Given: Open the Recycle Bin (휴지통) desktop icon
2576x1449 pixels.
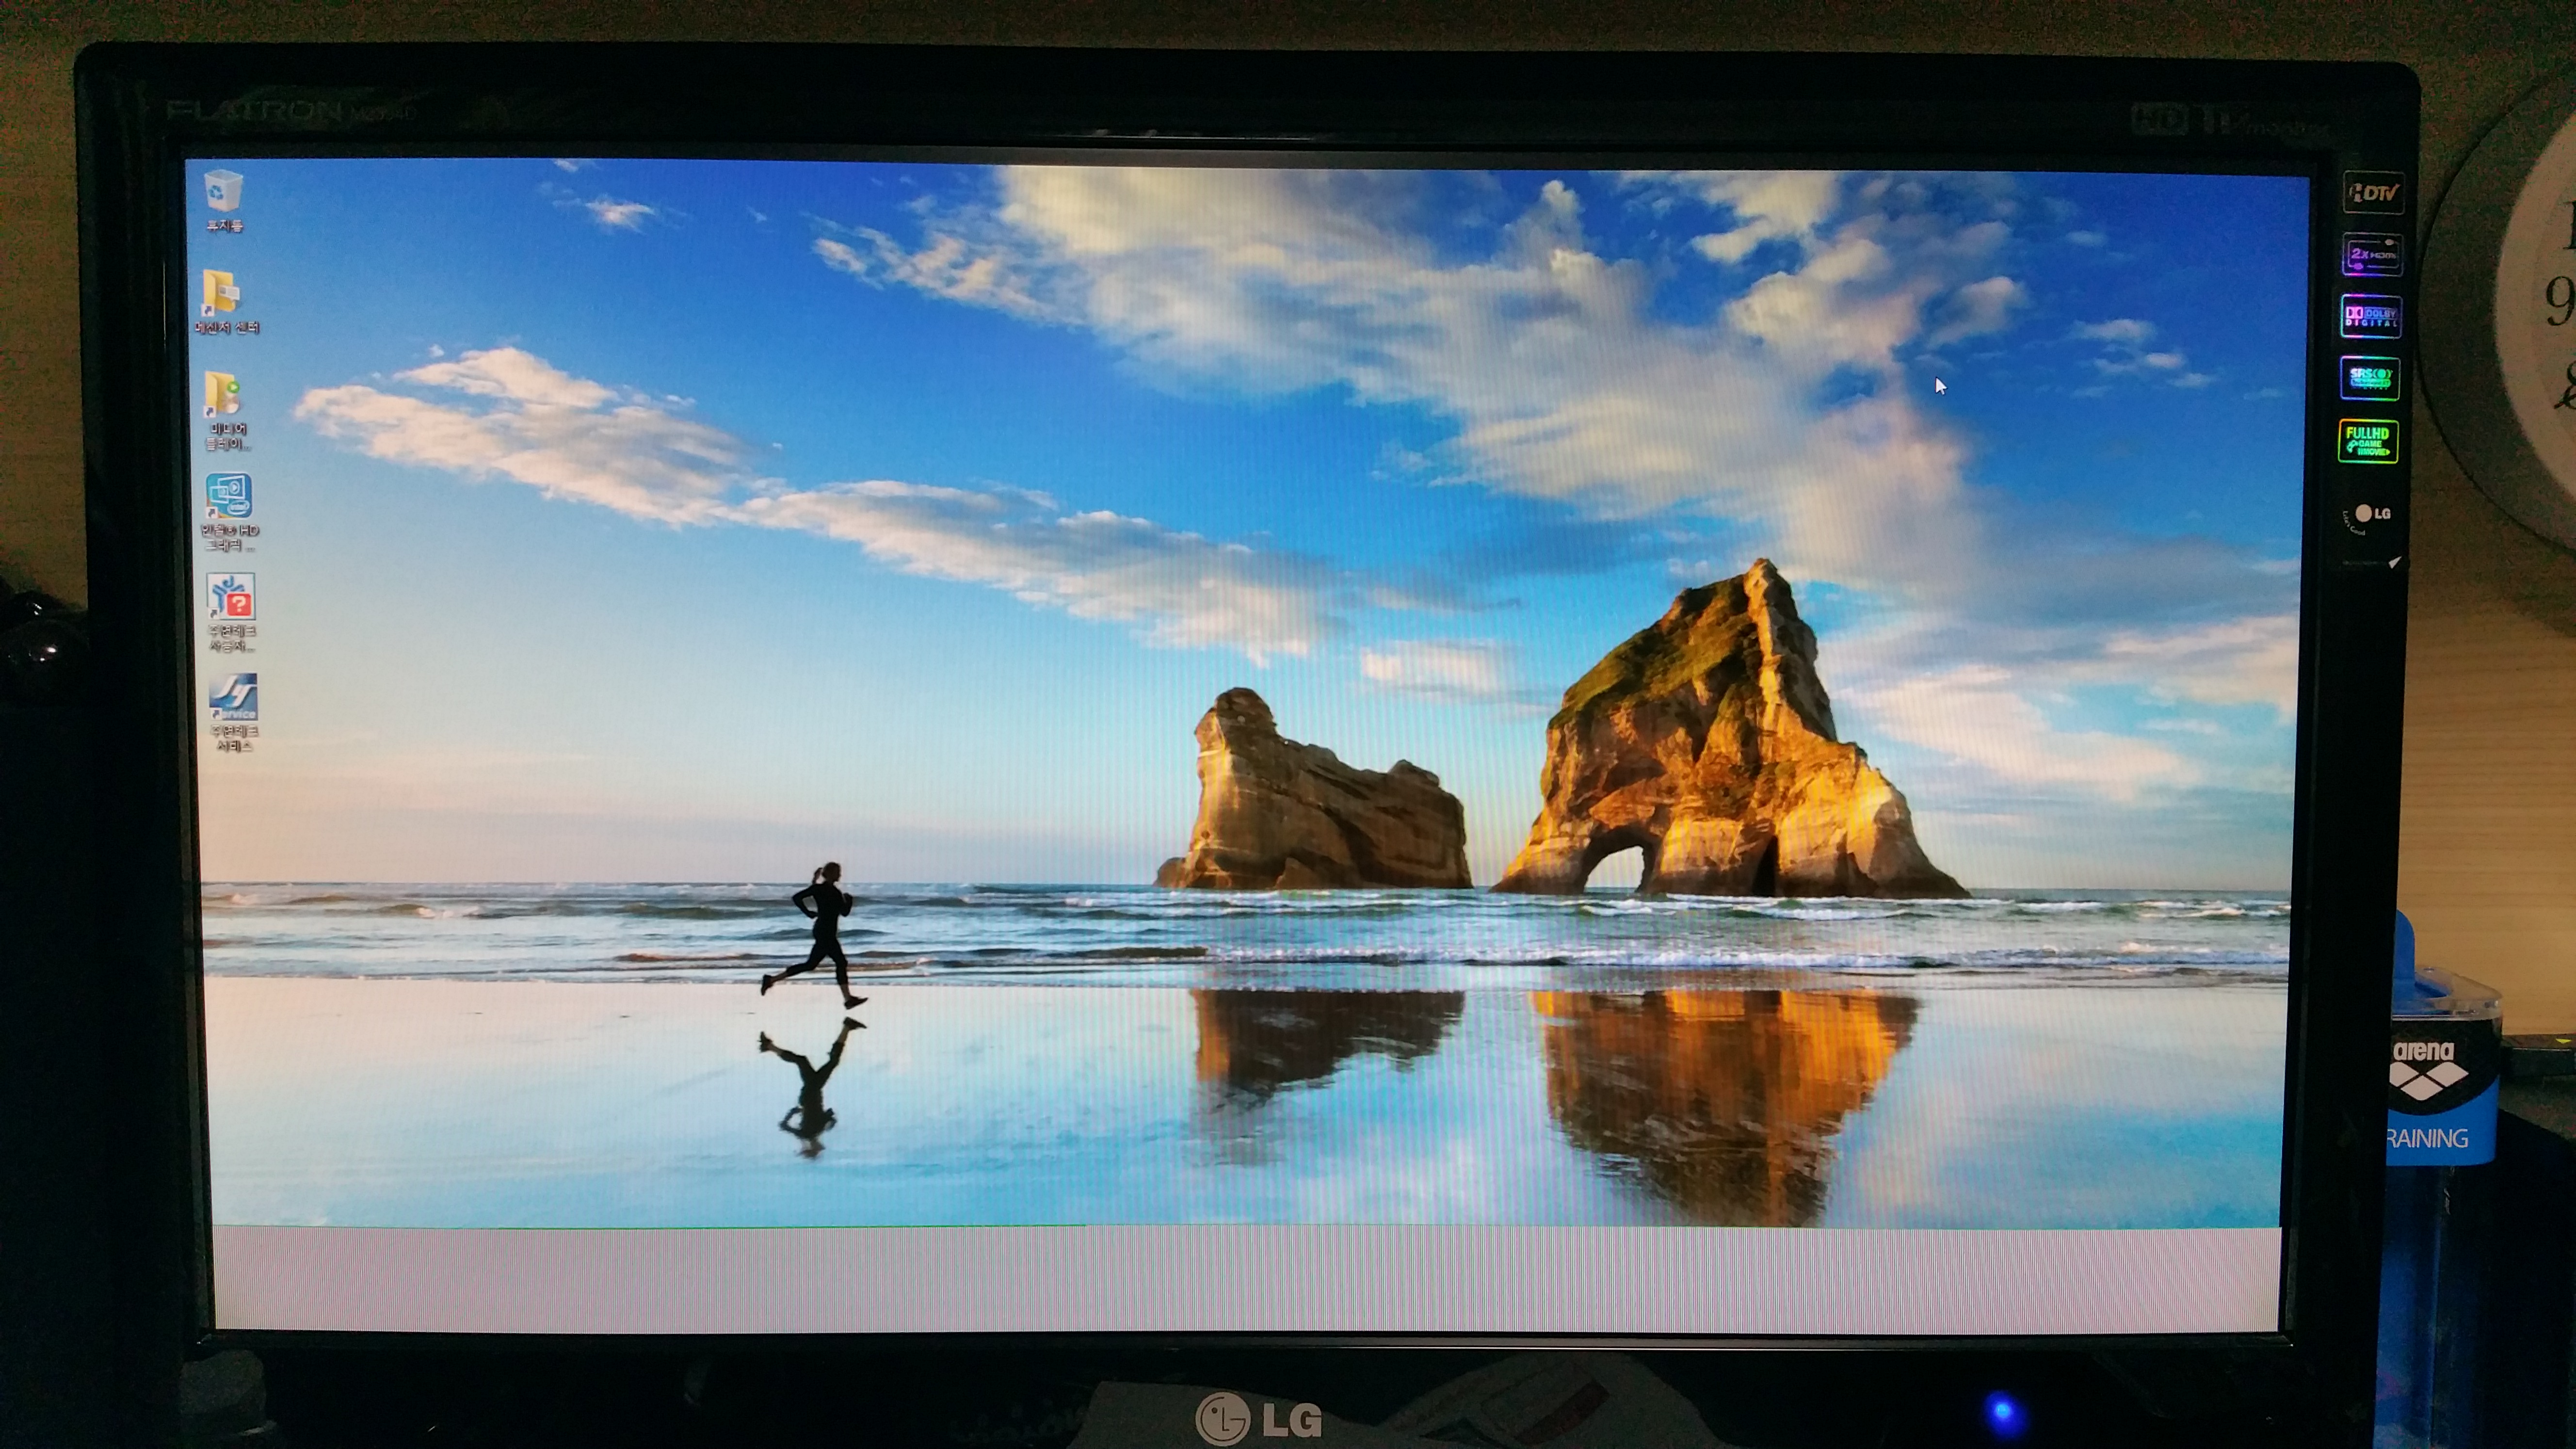Looking at the screenshot, I should click(x=223, y=200).
